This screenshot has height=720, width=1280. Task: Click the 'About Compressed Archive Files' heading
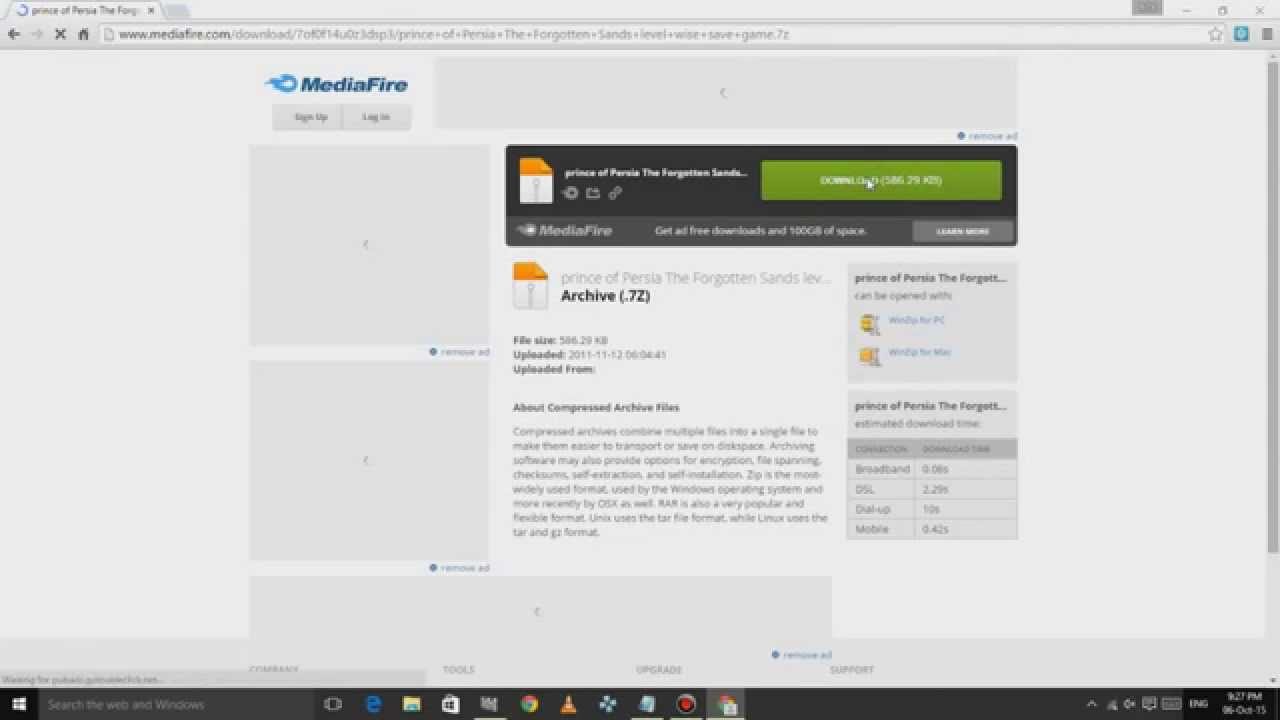click(x=596, y=407)
